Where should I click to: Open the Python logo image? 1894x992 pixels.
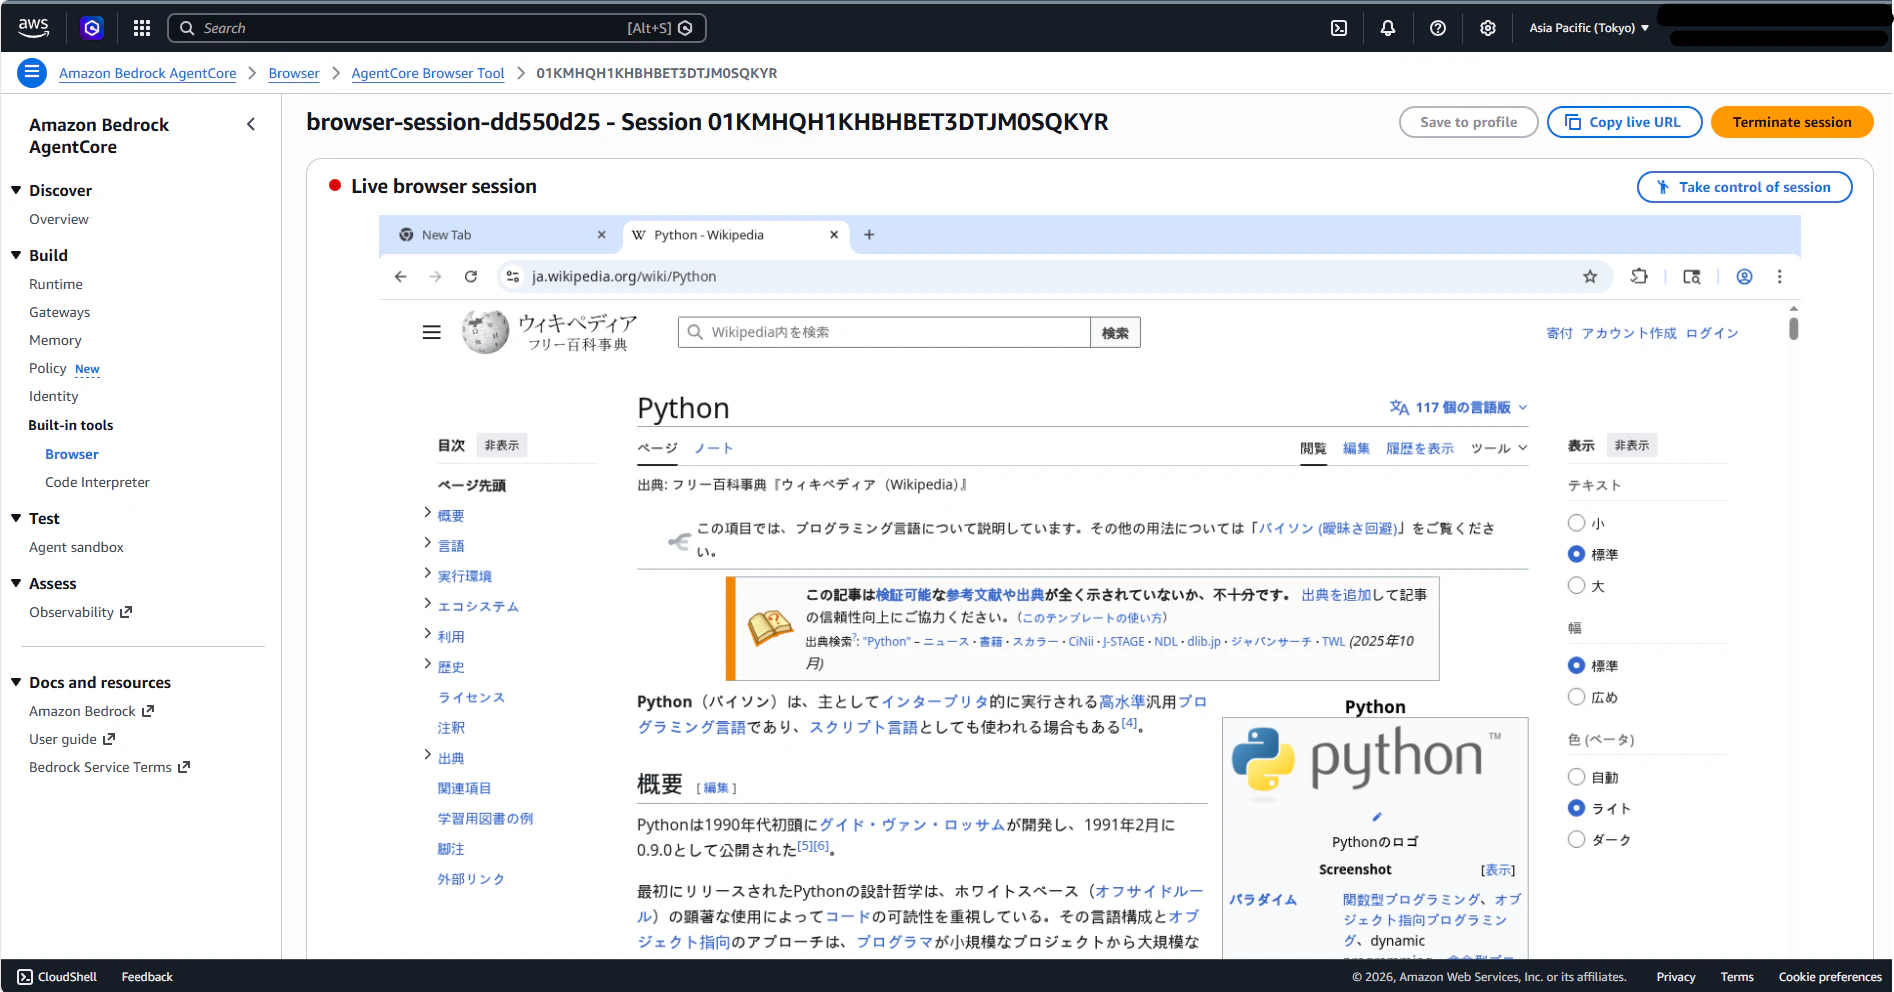(x=1366, y=761)
